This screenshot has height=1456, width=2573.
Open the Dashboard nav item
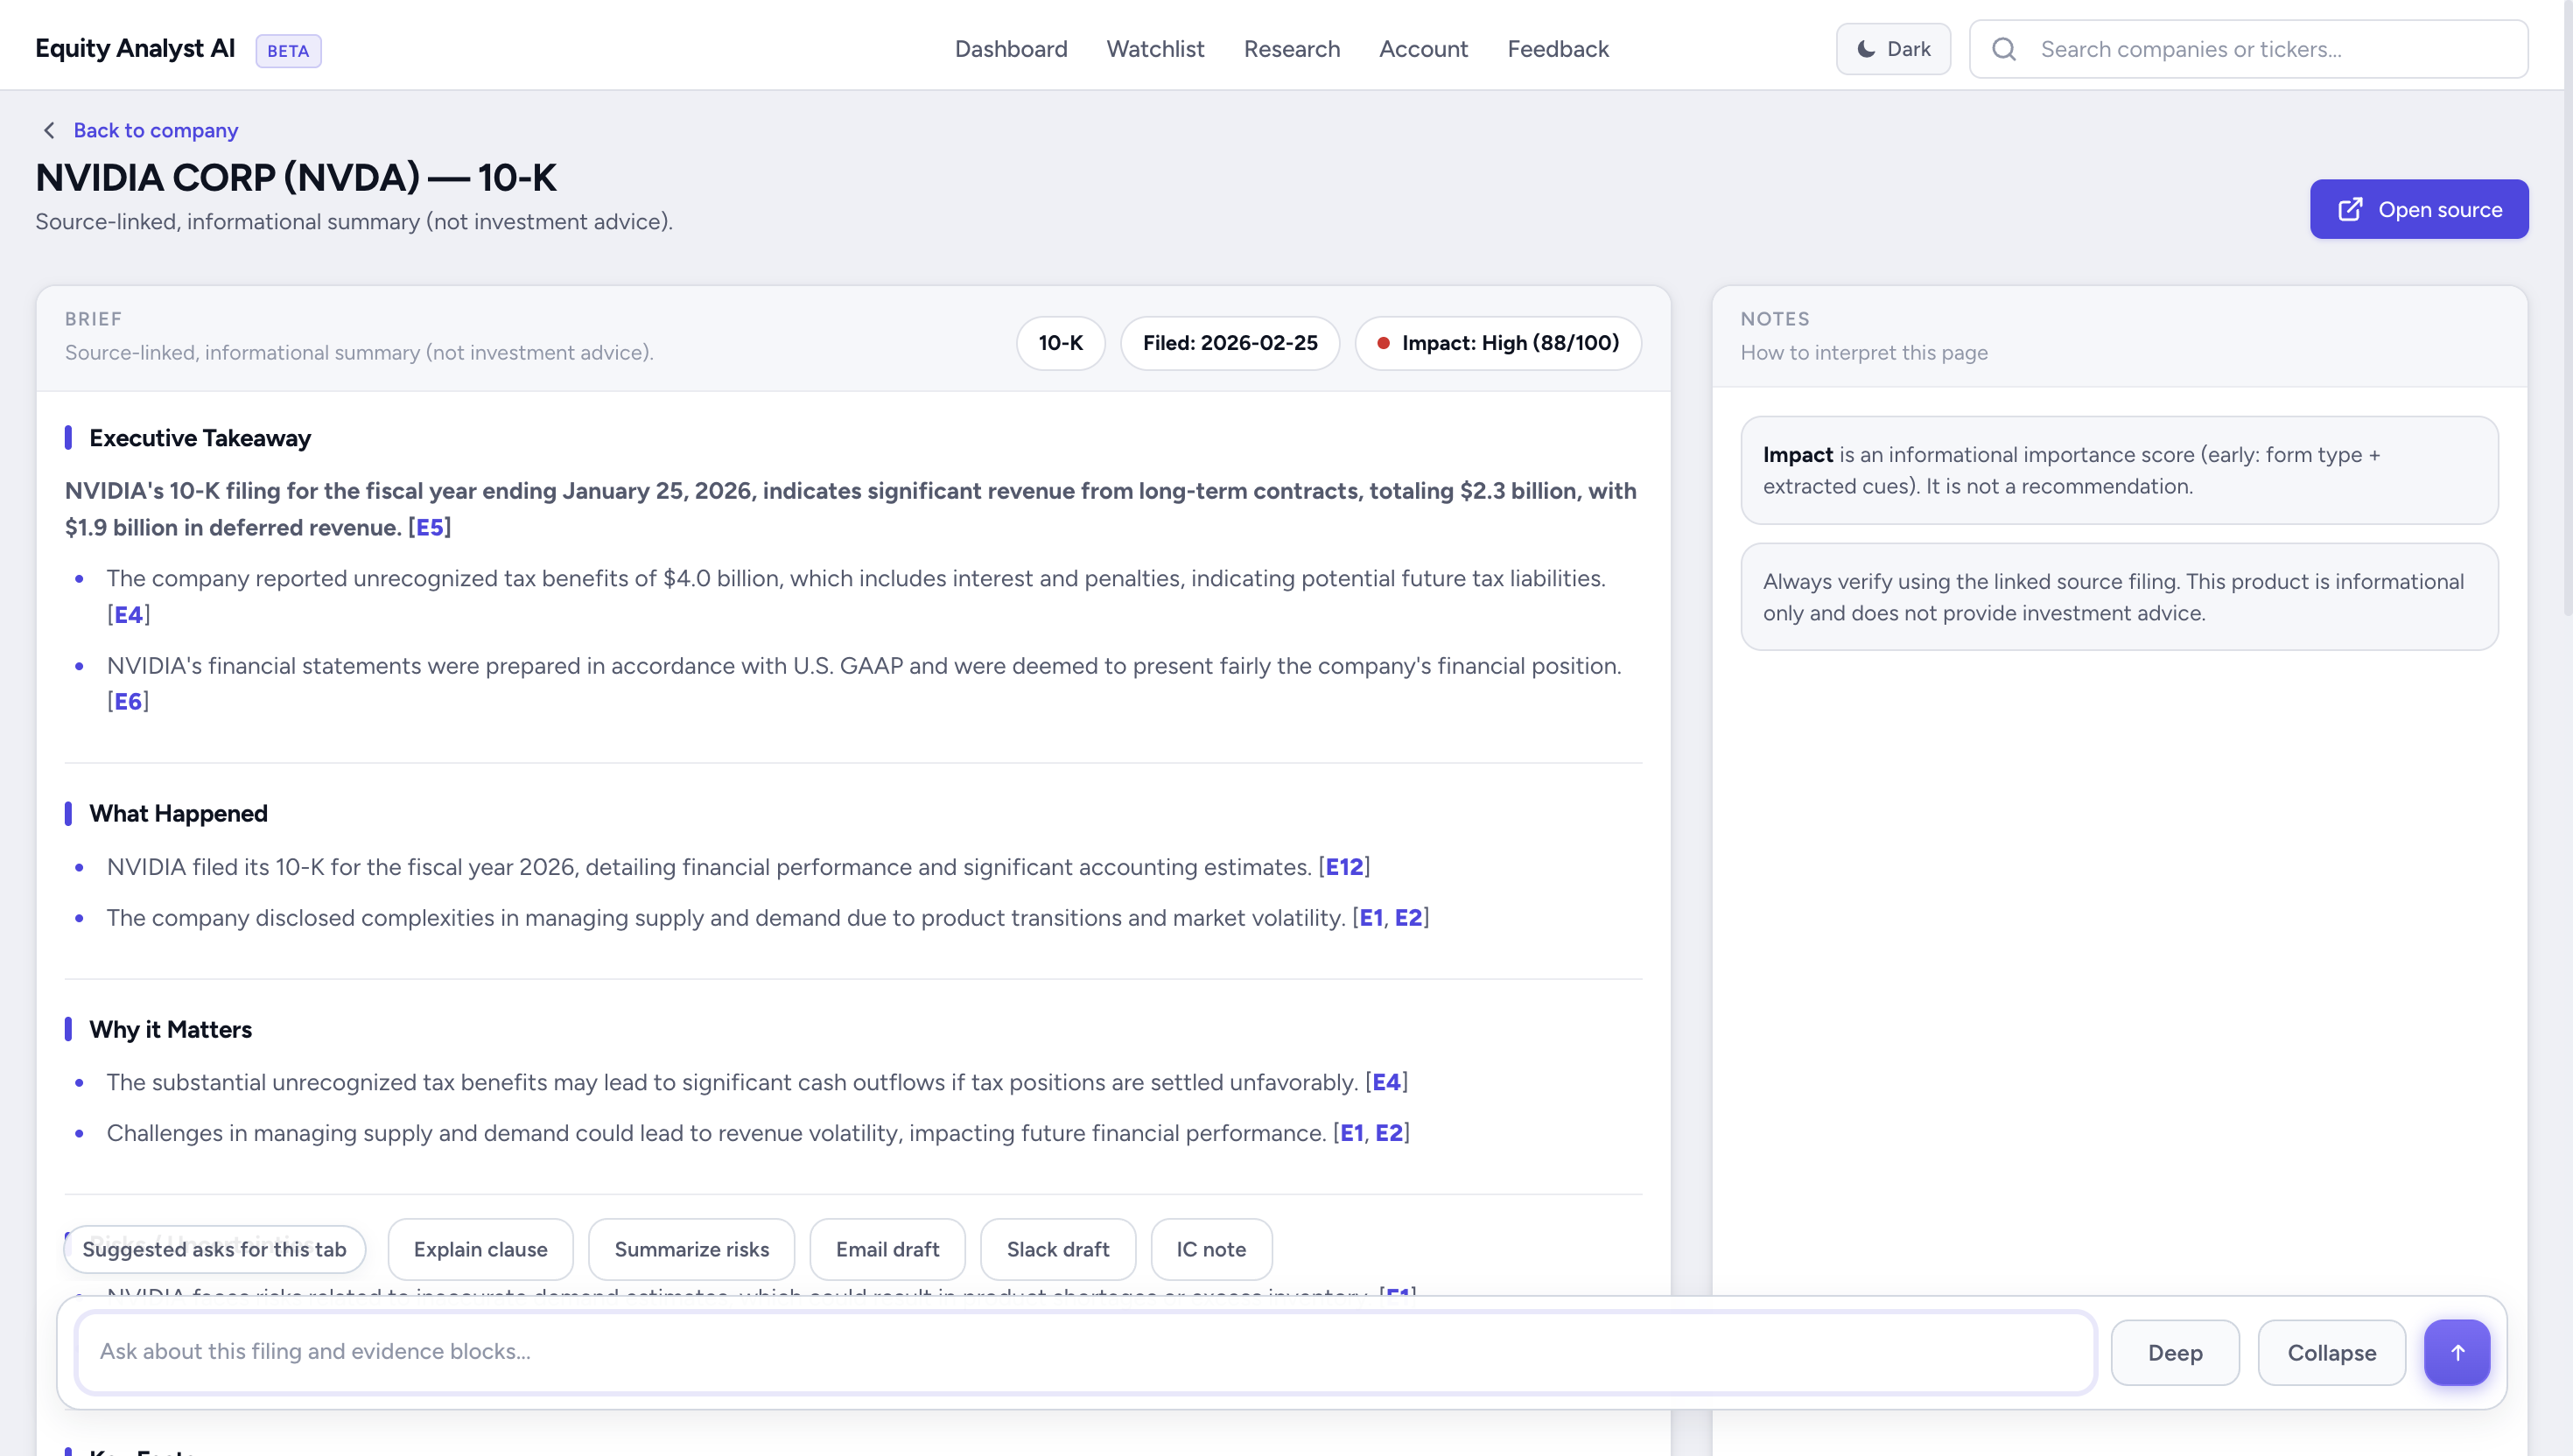click(1010, 49)
